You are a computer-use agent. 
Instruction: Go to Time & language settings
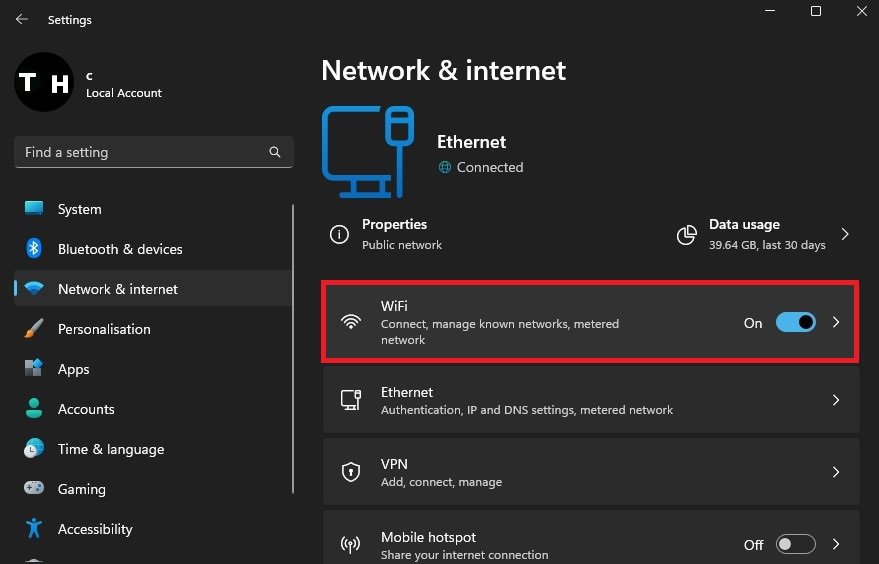(x=110, y=449)
